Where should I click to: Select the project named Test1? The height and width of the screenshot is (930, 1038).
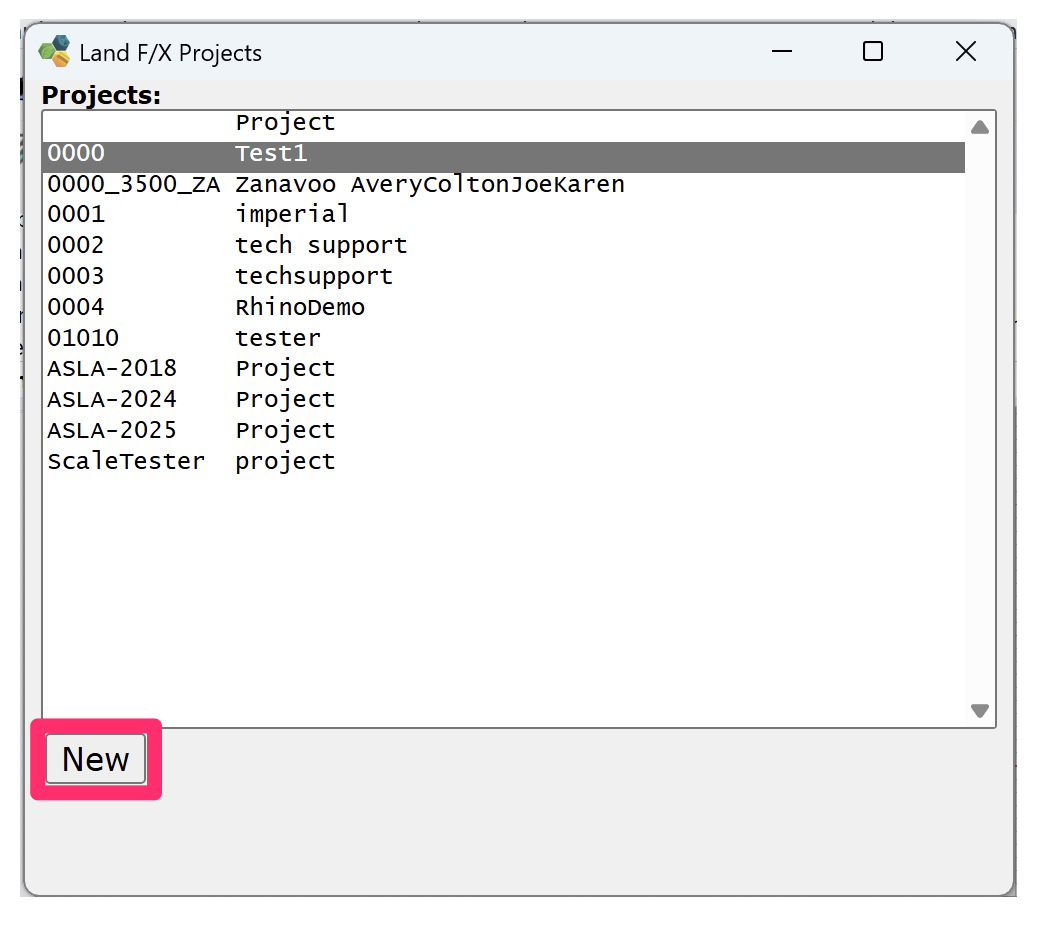(300, 153)
